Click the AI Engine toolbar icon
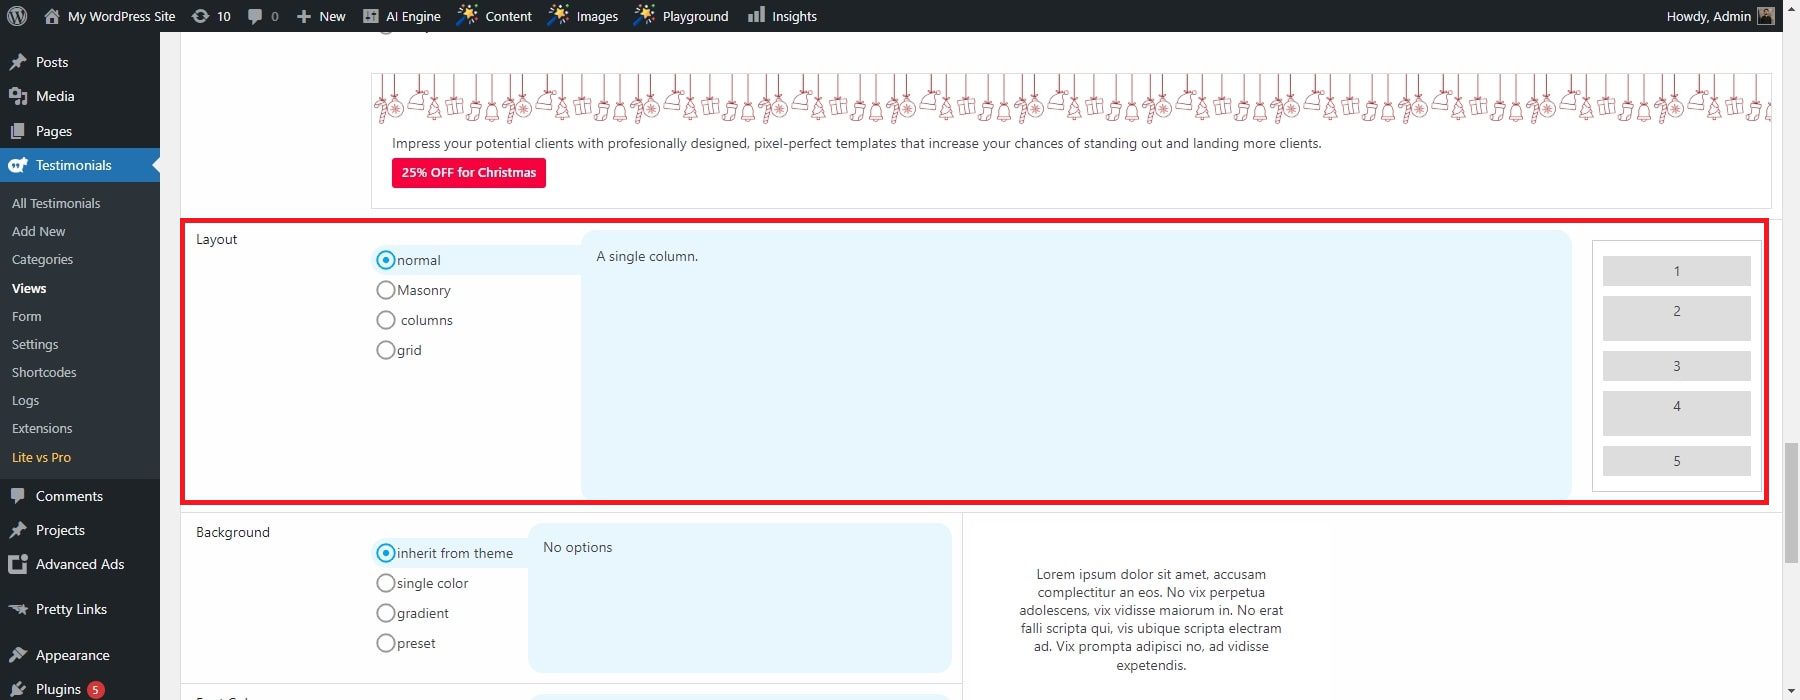1800x700 pixels. 371,16
